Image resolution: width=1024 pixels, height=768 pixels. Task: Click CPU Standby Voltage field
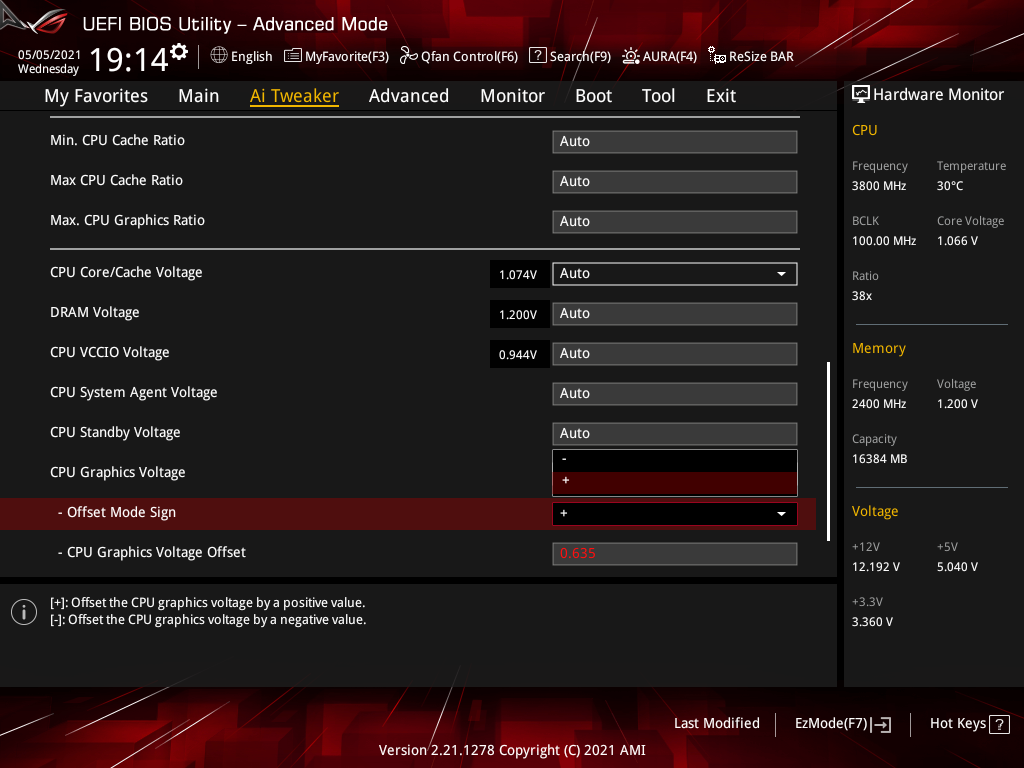coord(675,434)
